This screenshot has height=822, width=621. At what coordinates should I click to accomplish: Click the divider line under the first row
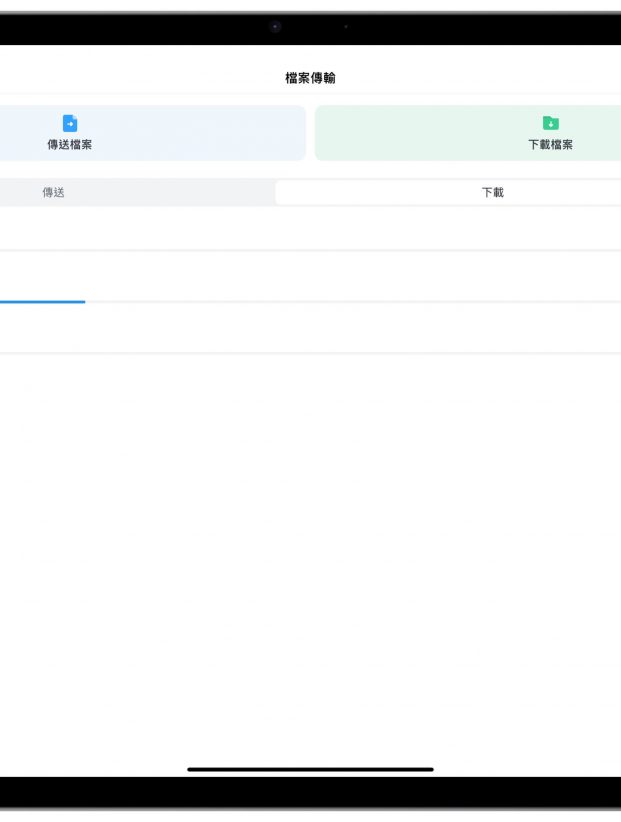pos(310,250)
